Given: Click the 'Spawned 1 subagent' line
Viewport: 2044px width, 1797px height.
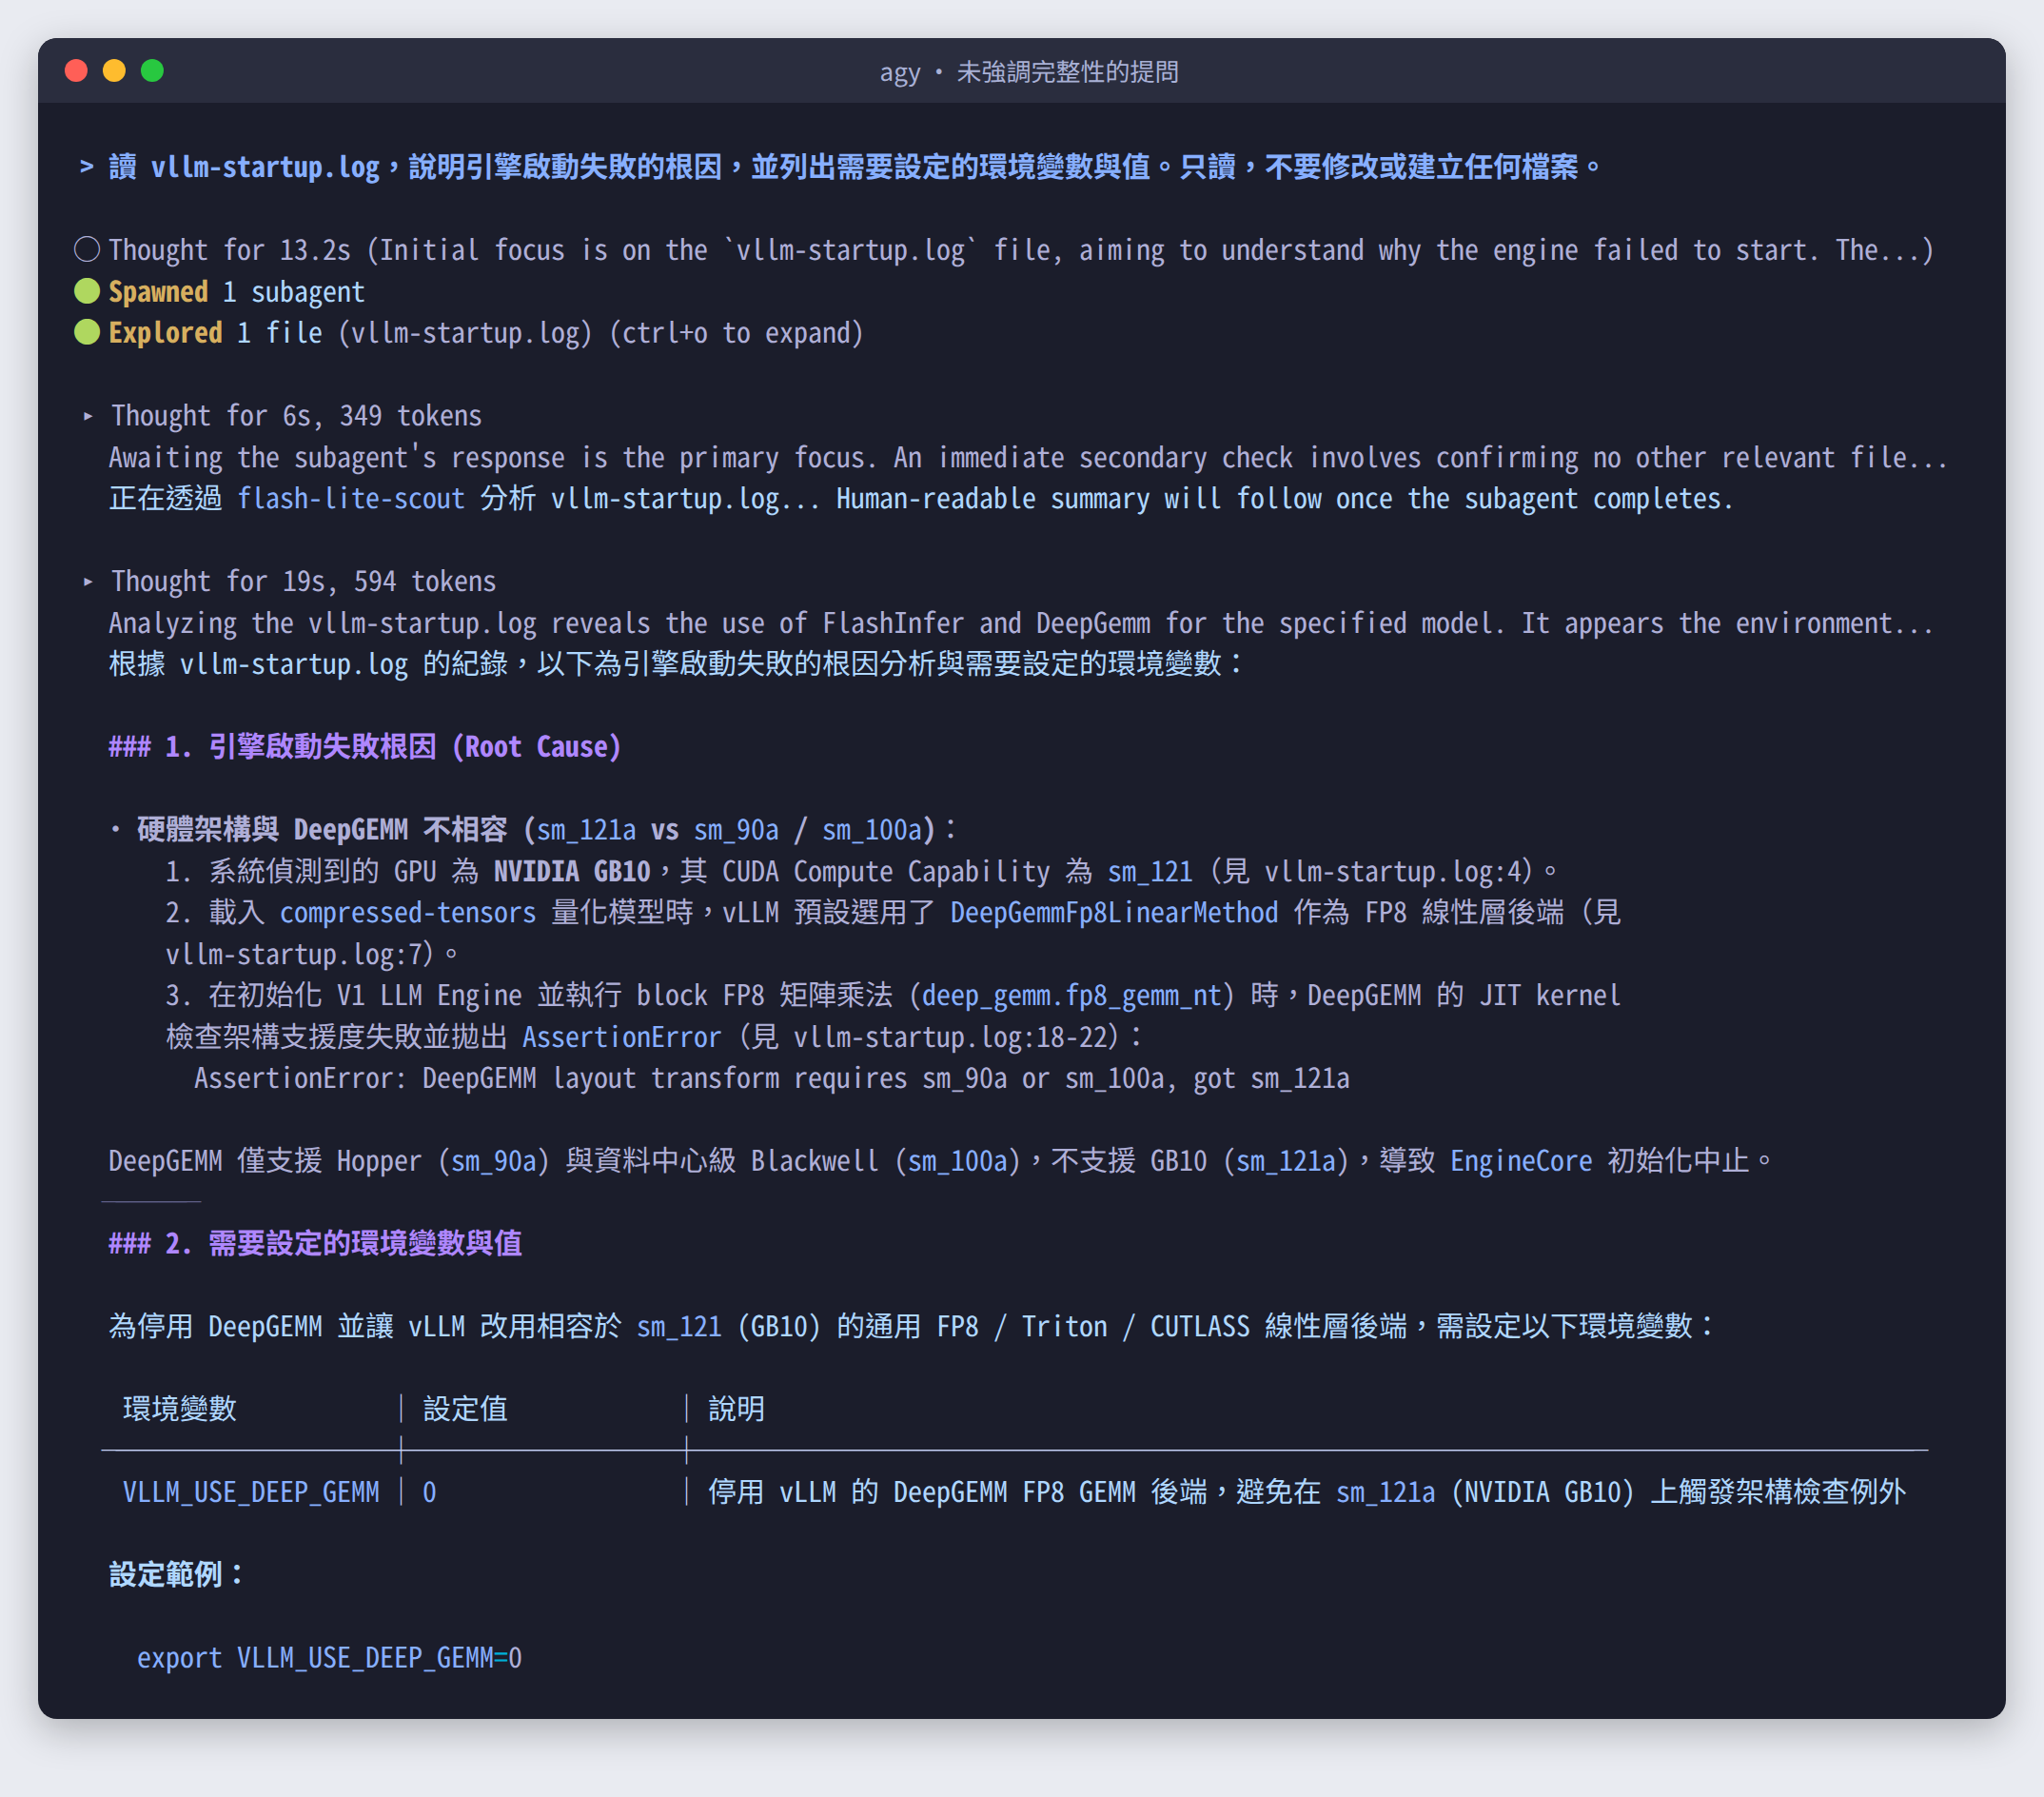Looking at the screenshot, I should 236,292.
